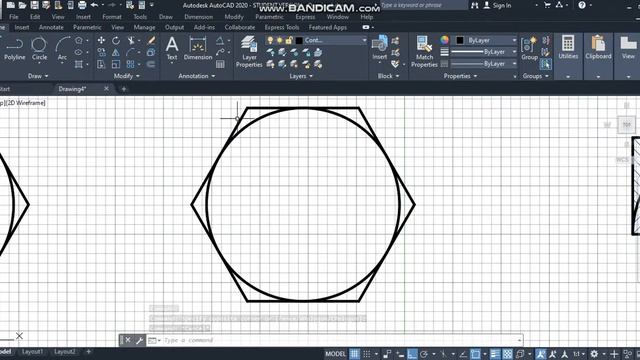The width and height of the screenshot is (640, 360).
Task: Activate the Scale tool
Action: point(116,64)
